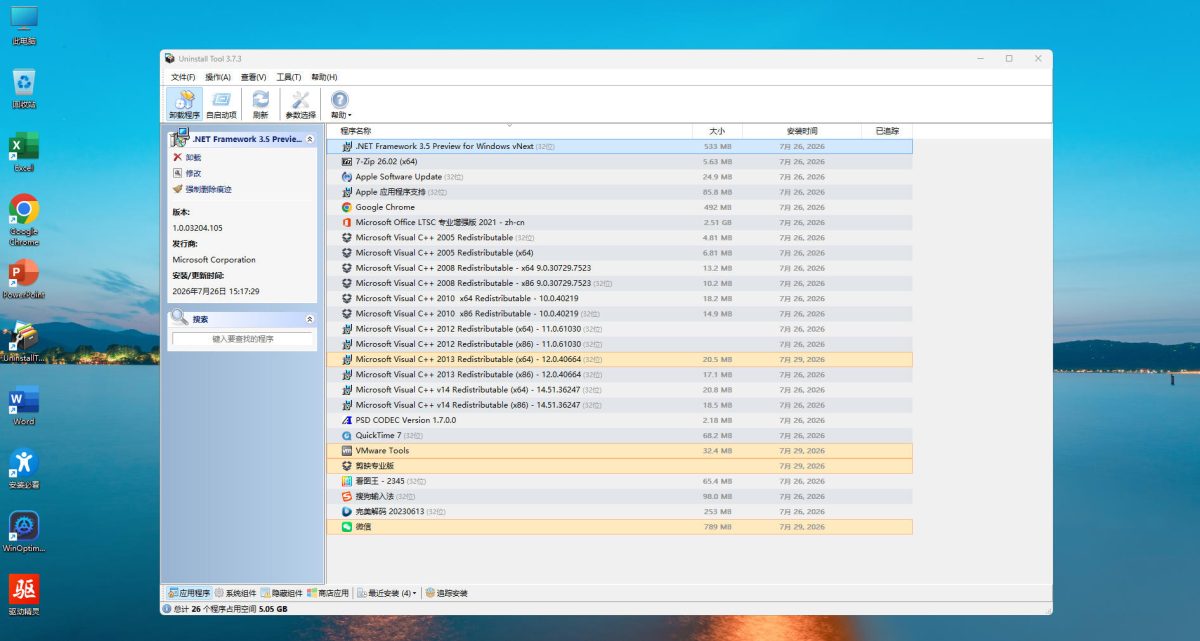Open the 自启动项 toolbar icon
The width and height of the screenshot is (1200, 641).
pyautogui.click(x=221, y=104)
